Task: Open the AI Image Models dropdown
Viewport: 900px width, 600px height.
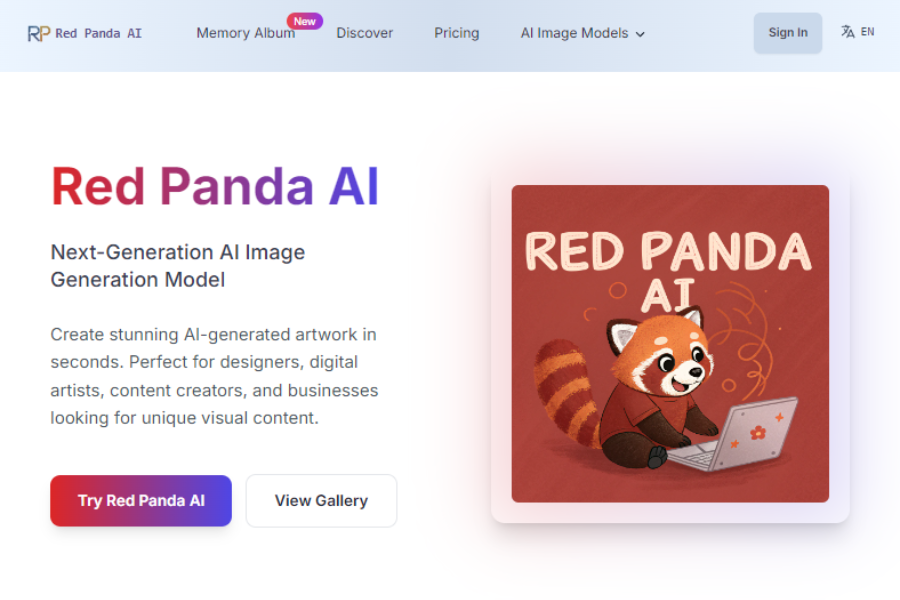Action: (x=575, y=33)
